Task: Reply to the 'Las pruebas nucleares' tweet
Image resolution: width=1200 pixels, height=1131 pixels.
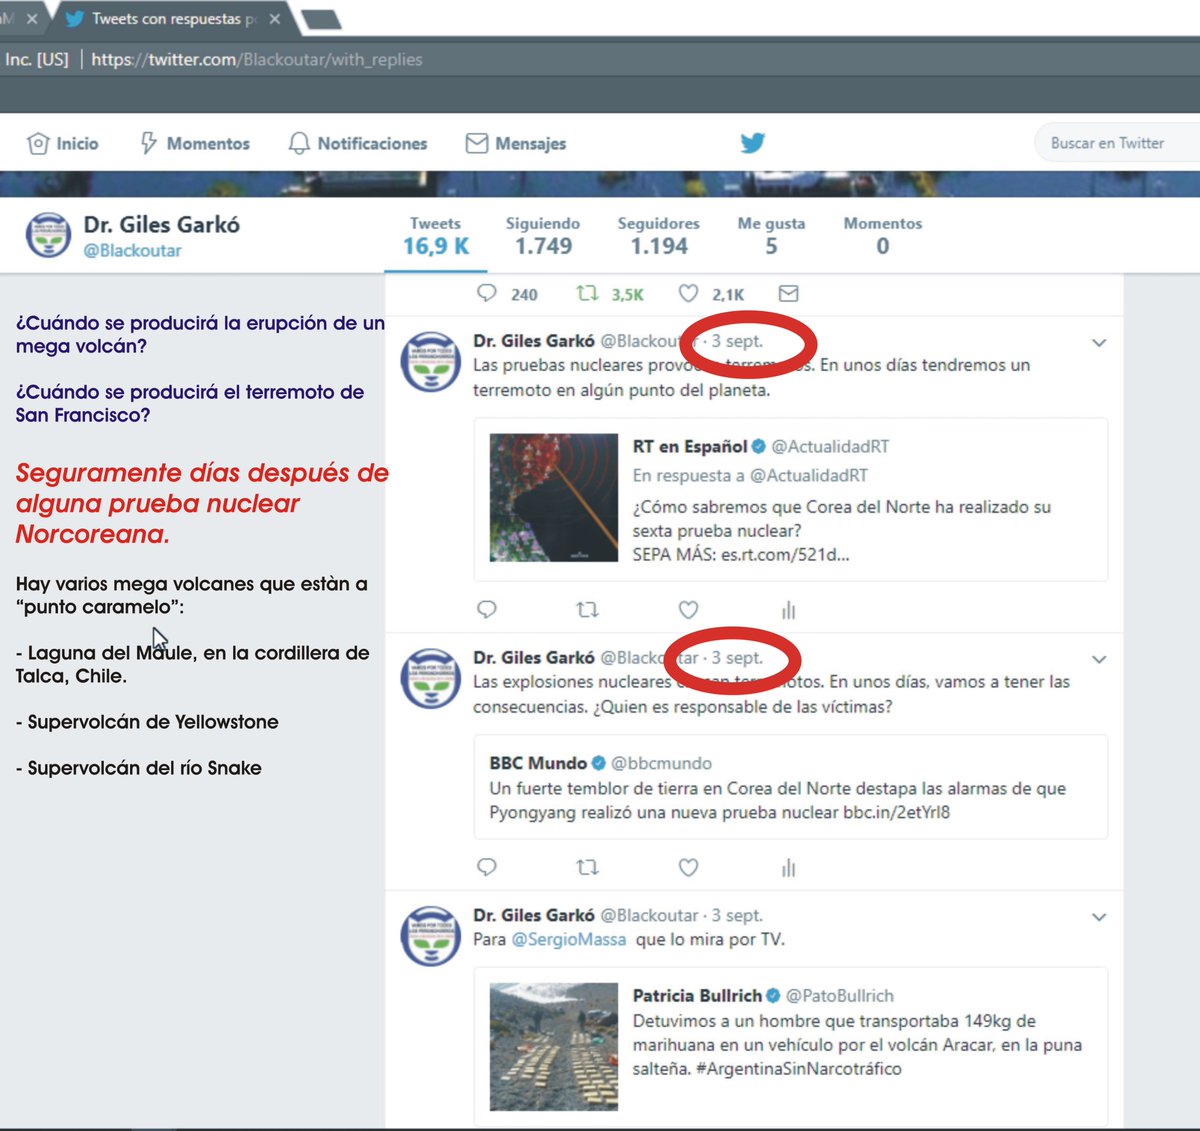Action: click(x=487, y=609)
